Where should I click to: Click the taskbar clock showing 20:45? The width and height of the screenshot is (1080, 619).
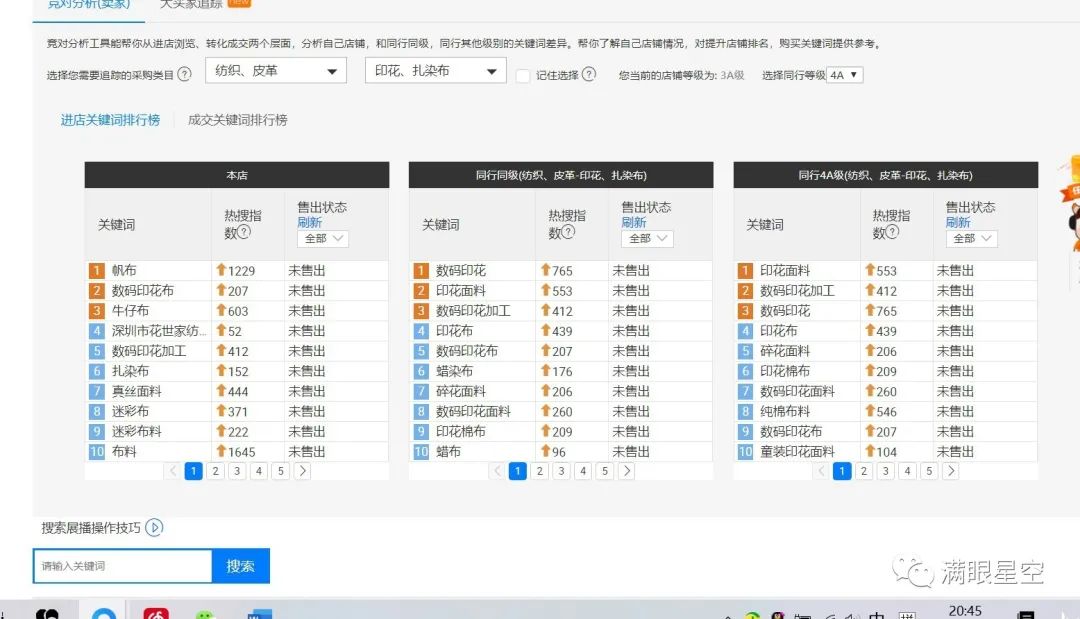(965, 611)
